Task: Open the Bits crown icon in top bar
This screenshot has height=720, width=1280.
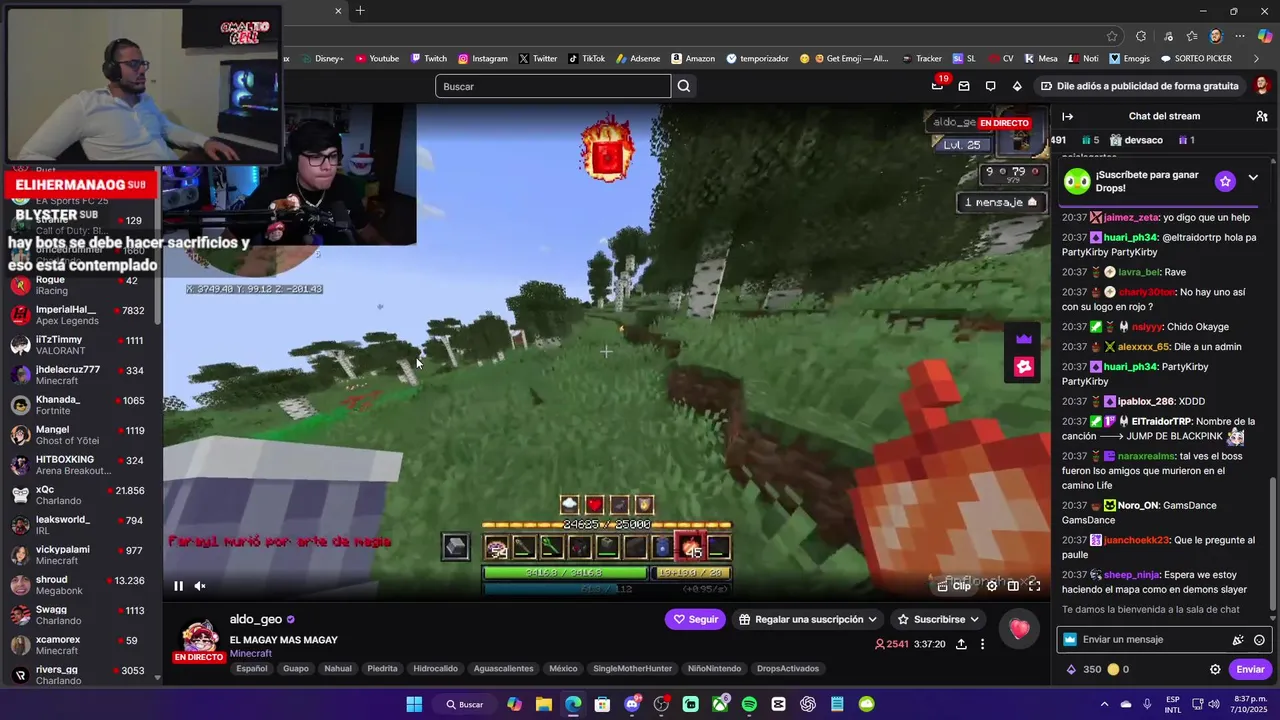Action: pyautogui.click(x=1017, y=86)
